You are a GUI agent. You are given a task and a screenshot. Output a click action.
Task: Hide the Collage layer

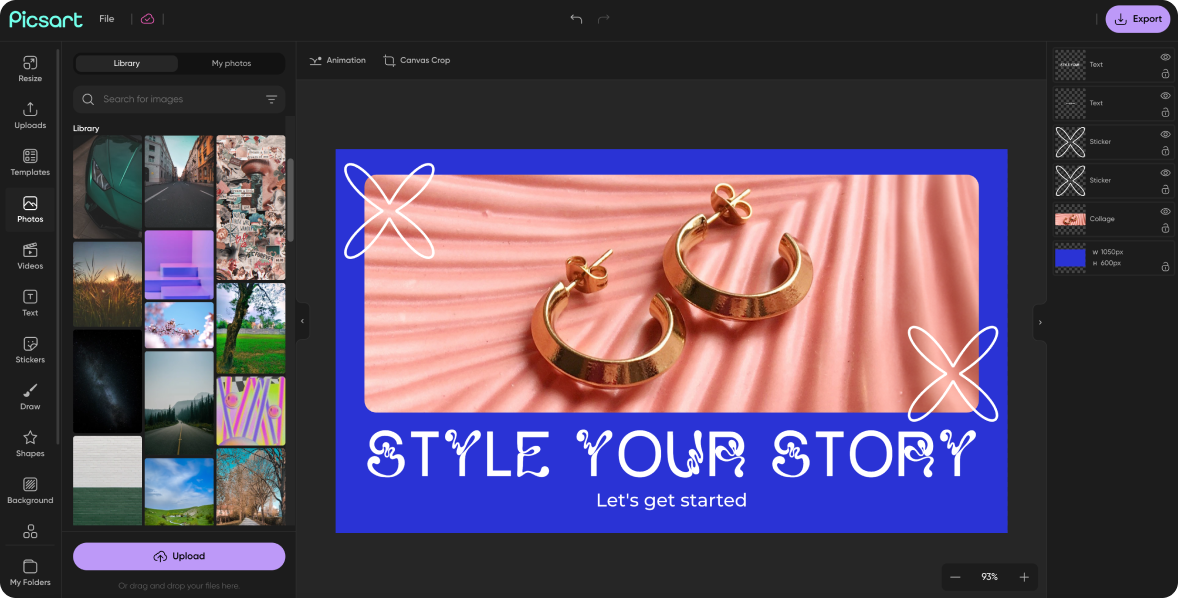click(x=1163, y=211)
